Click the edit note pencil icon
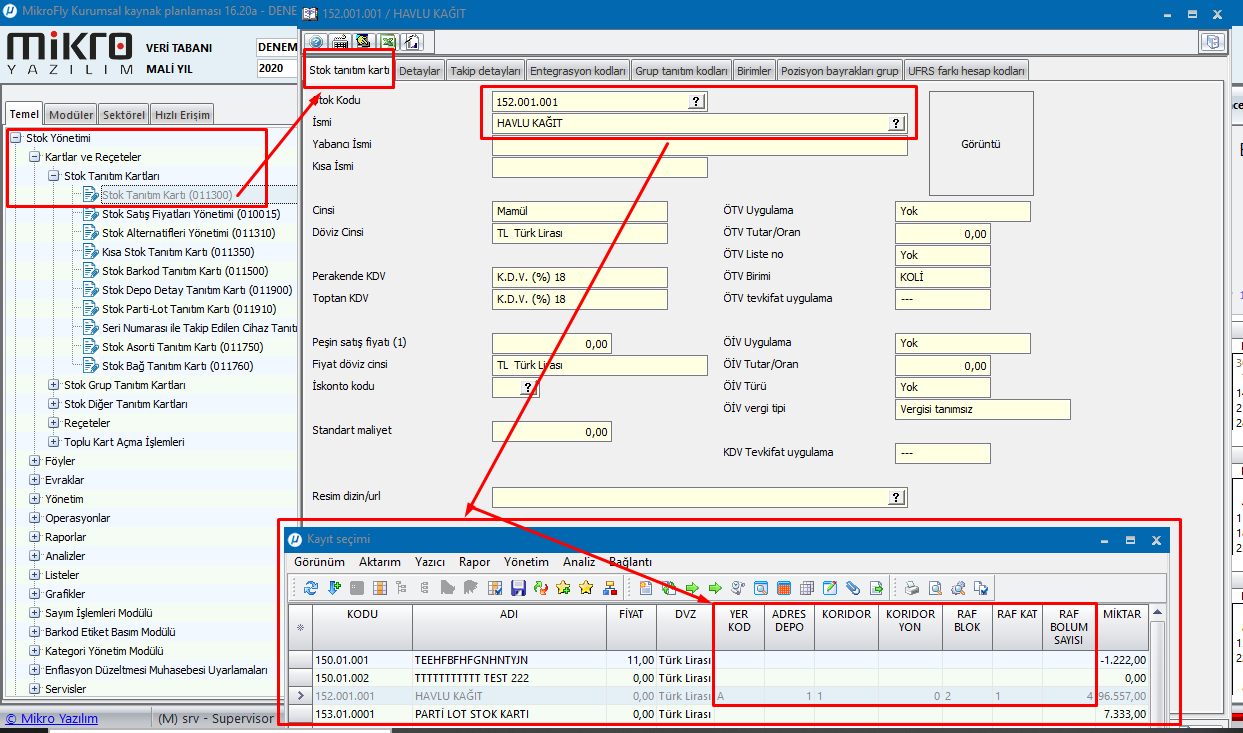The image size is (1243, 733). 830,588
